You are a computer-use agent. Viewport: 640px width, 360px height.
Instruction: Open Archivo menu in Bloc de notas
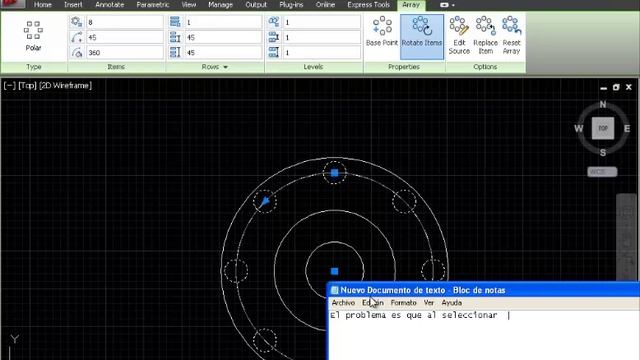[343, 303]
